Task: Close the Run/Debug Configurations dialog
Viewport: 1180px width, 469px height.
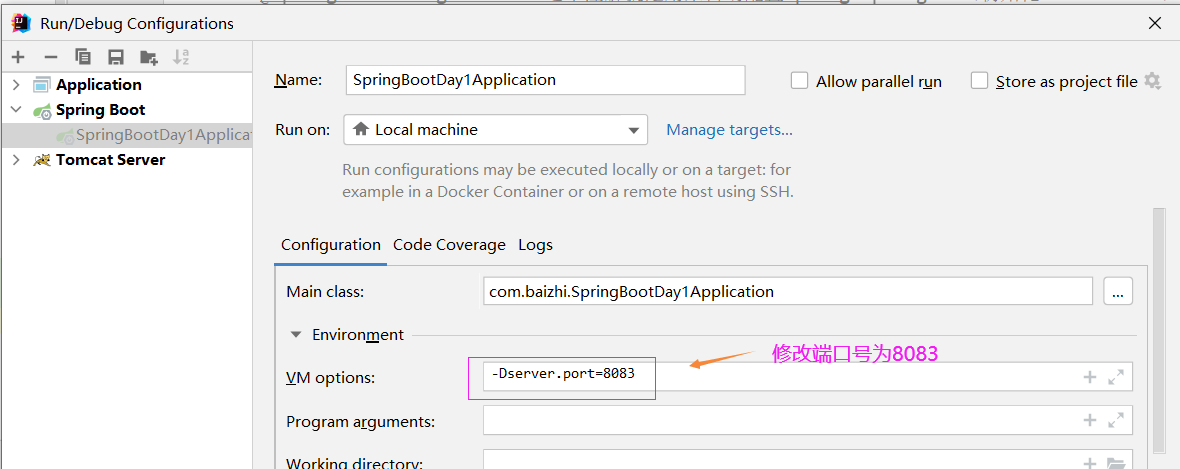Action: 1154,23
